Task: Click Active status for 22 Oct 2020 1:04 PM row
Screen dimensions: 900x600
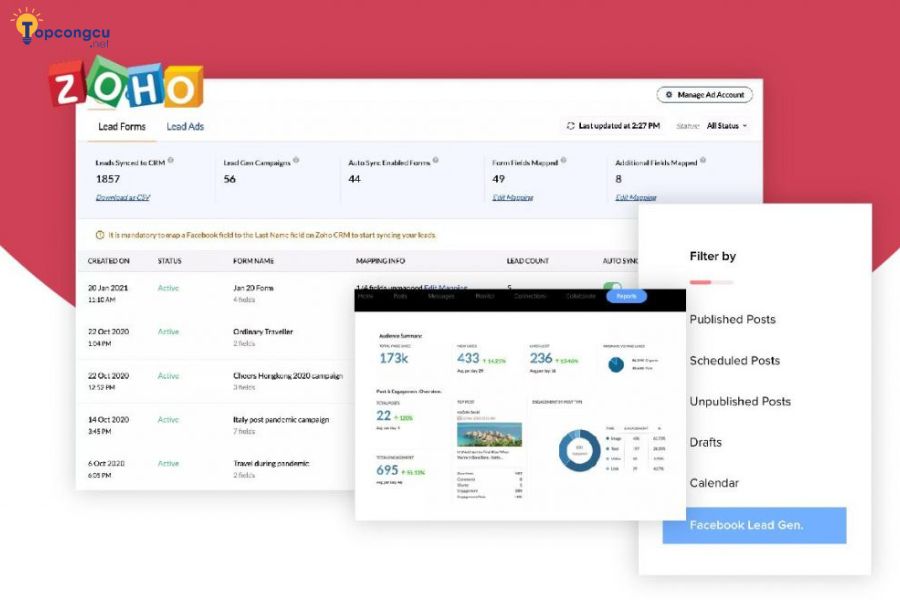Action: (168, 331)
